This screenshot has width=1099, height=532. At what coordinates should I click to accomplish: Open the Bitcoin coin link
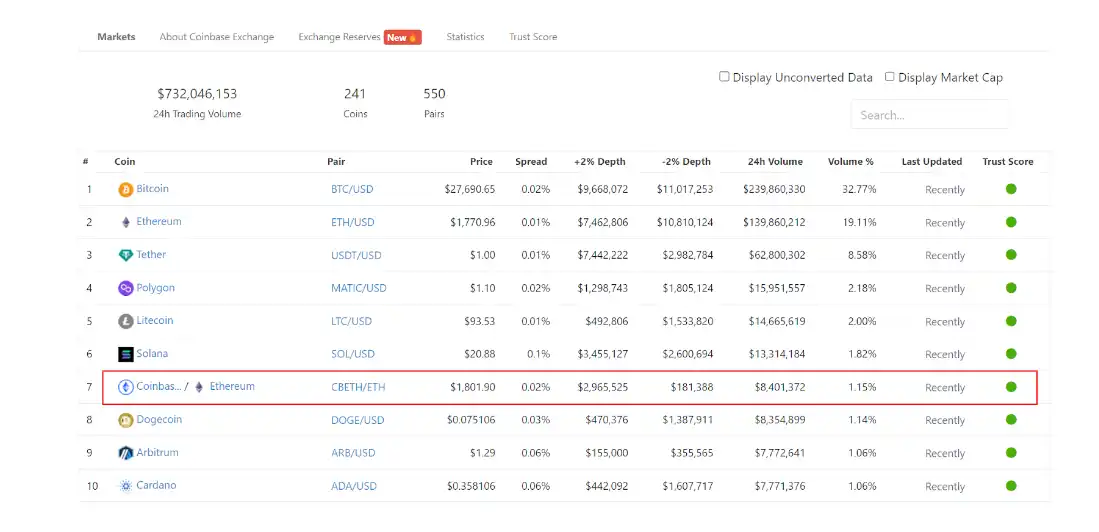tap(152, 189)
